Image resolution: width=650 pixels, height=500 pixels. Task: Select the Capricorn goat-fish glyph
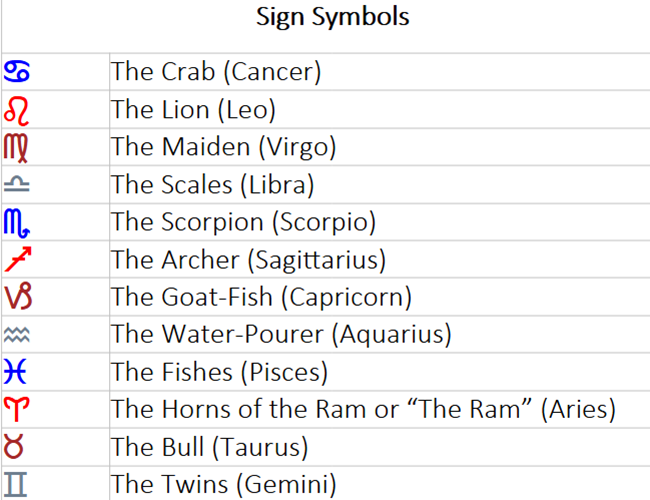coord(18,297)
